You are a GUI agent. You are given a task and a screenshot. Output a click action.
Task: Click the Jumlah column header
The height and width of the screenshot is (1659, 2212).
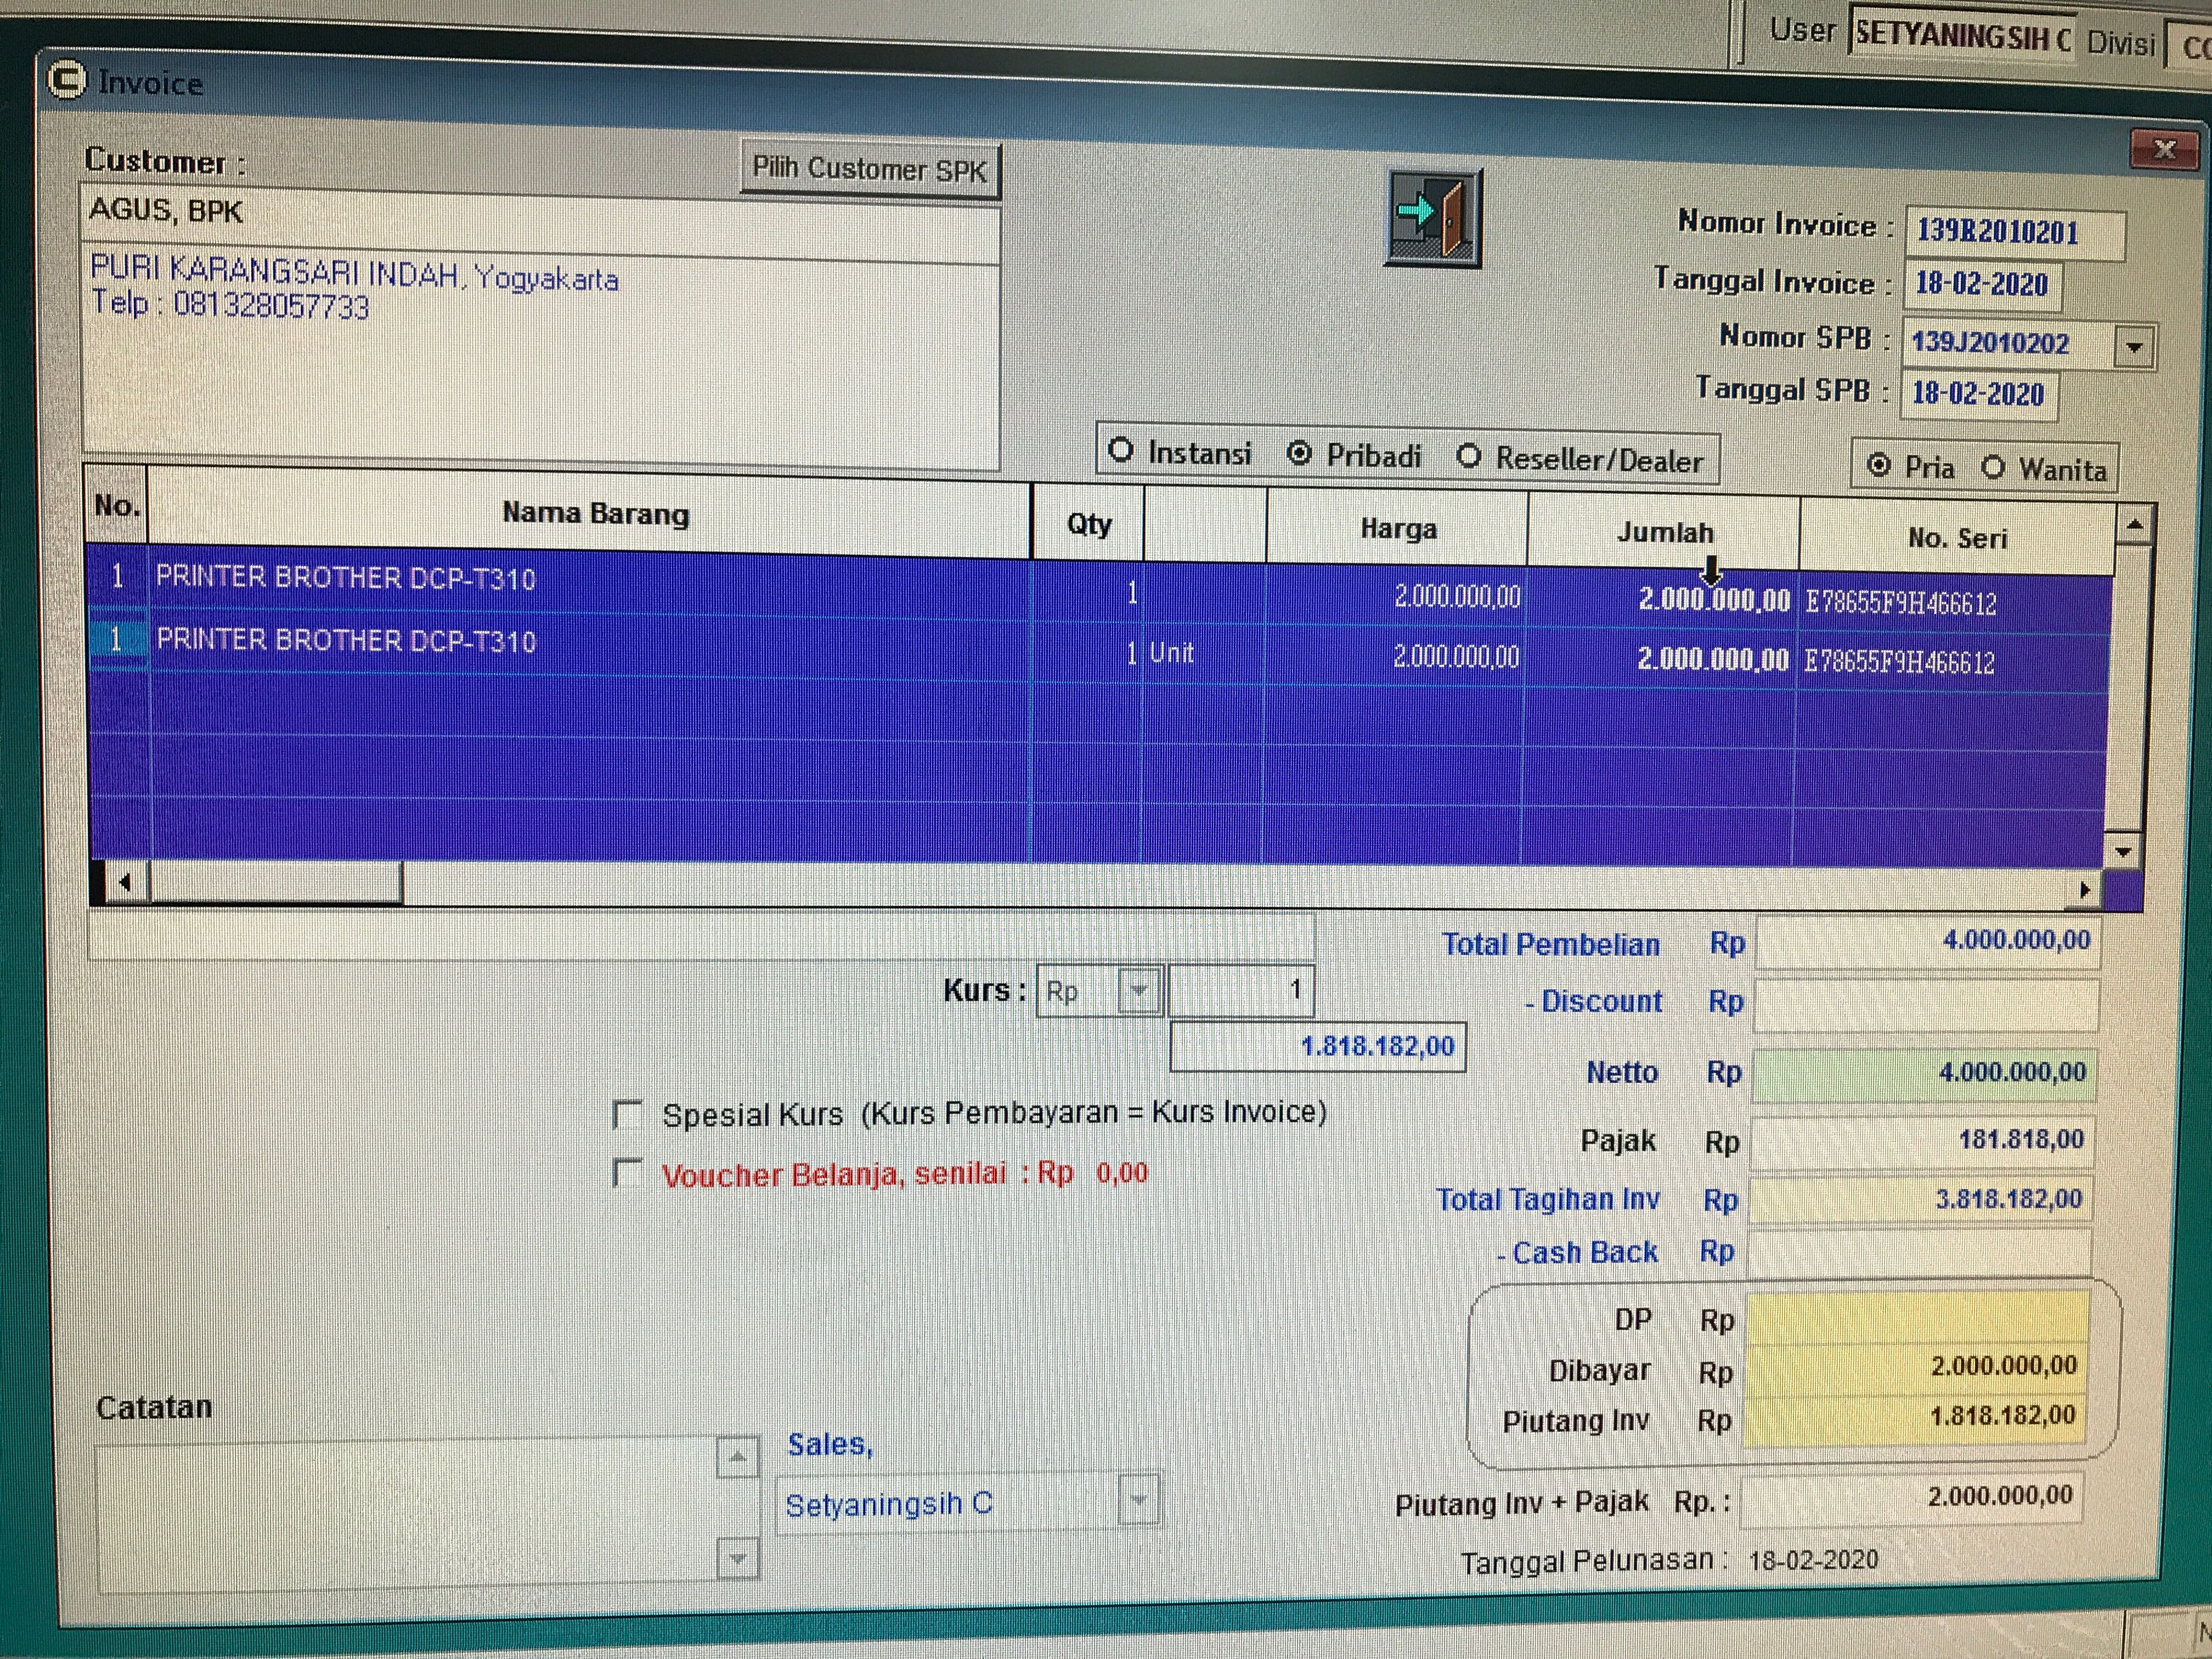(1664, 532)
